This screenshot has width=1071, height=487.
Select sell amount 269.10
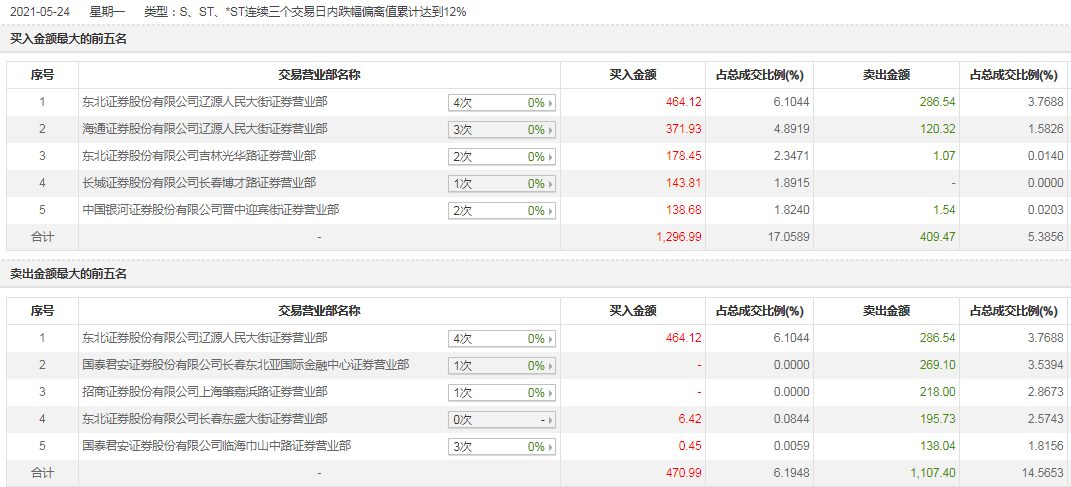[x=937, y=365]
